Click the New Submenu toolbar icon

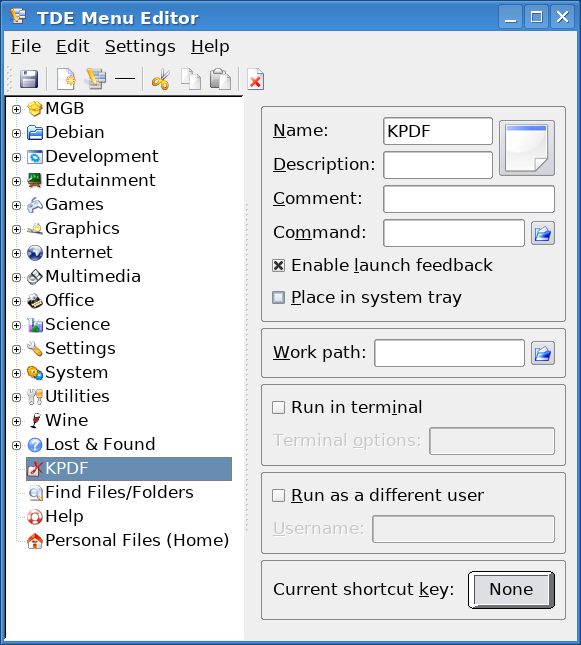coord(95,79)
